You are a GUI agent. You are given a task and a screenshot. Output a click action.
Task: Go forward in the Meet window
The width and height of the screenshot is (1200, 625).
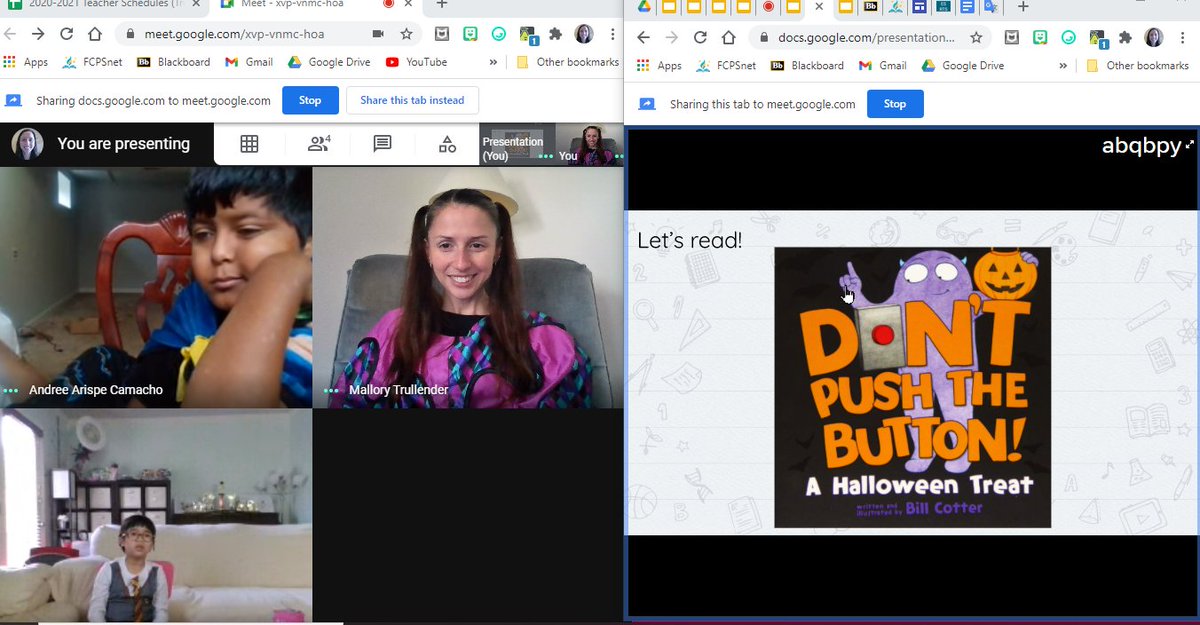point(37,34)
